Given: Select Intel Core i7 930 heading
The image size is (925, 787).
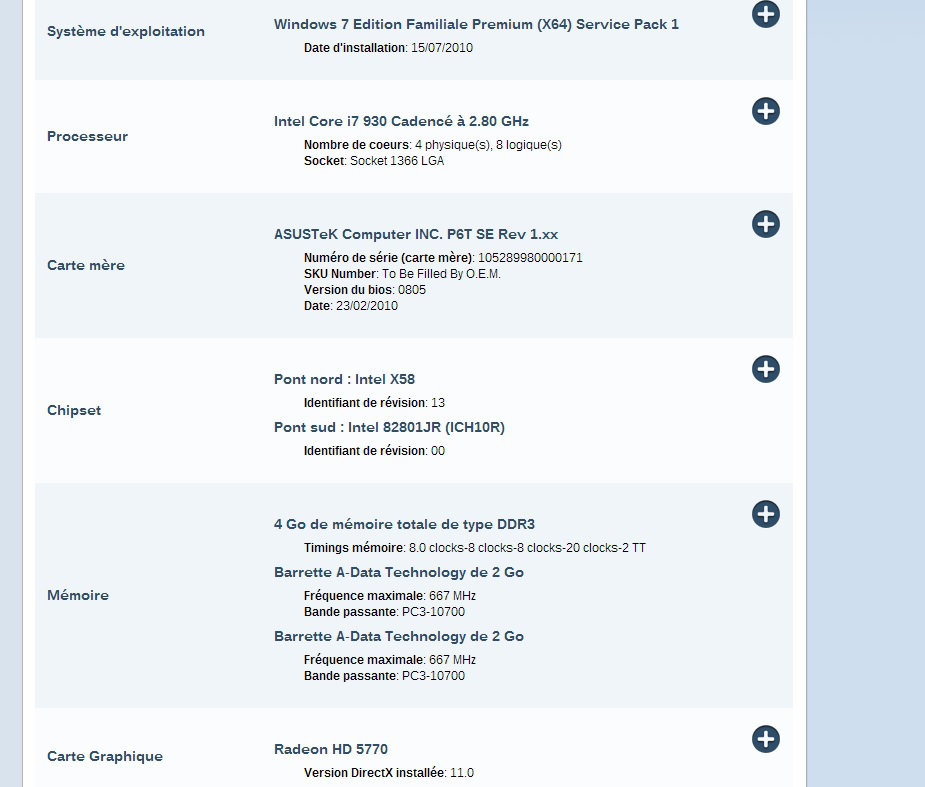Looking at the screenshot, I should pos(401,122).
